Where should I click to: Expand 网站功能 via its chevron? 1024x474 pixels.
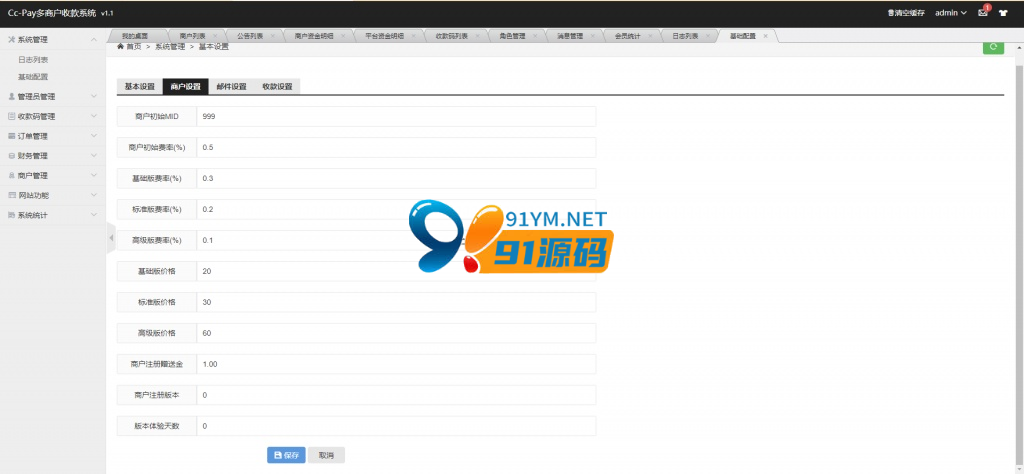pyautogui.click(x=94, y=195)
